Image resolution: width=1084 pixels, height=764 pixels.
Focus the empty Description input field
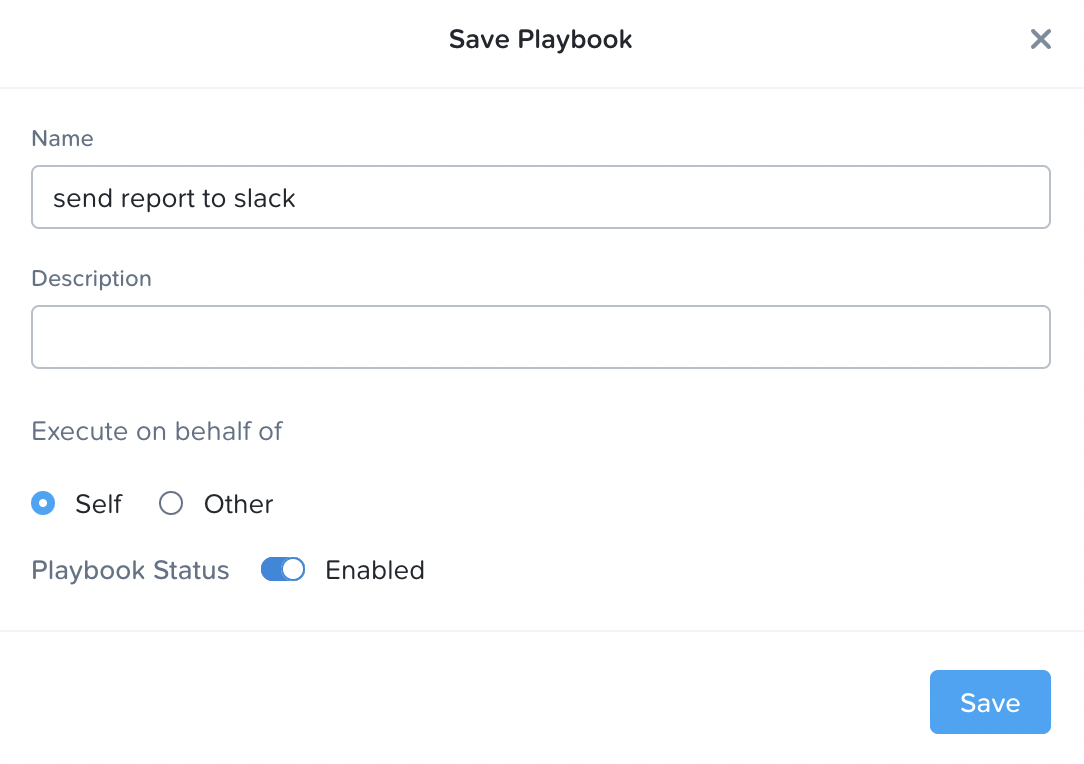tap(540, 337)
